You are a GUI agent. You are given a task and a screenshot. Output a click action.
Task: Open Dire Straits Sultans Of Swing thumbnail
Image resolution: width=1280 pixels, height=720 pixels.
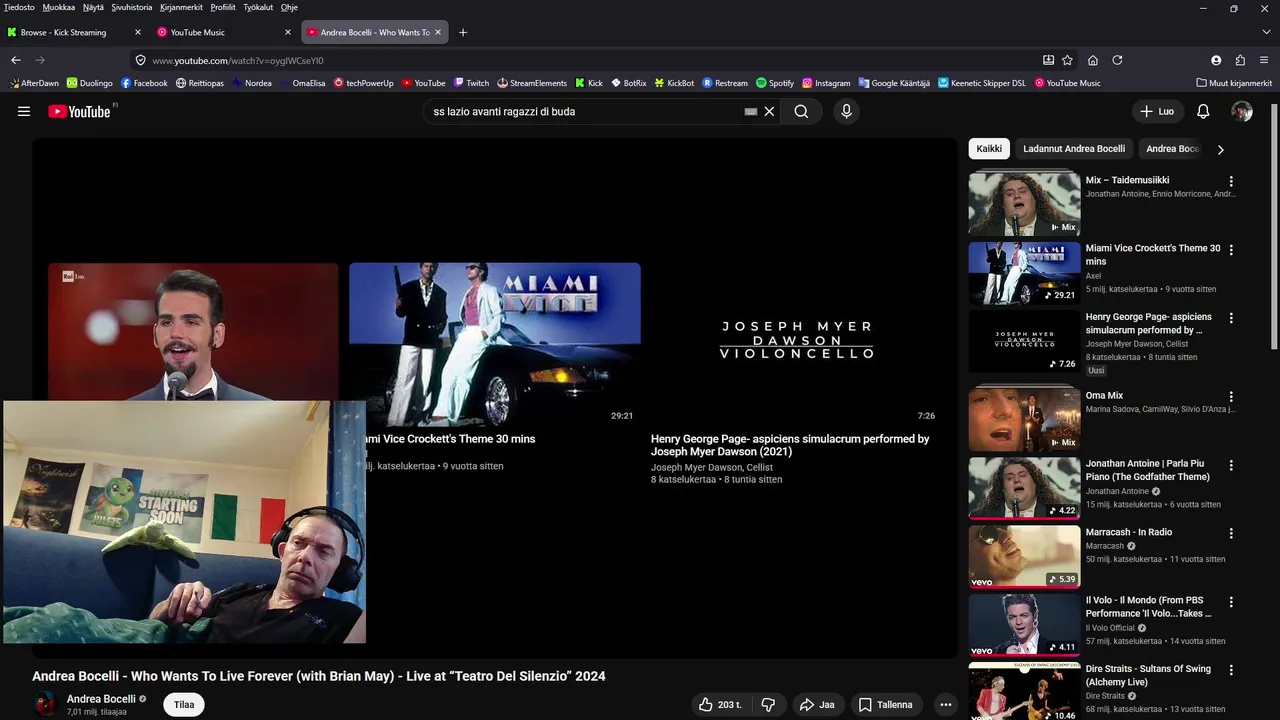point(1024,691)
